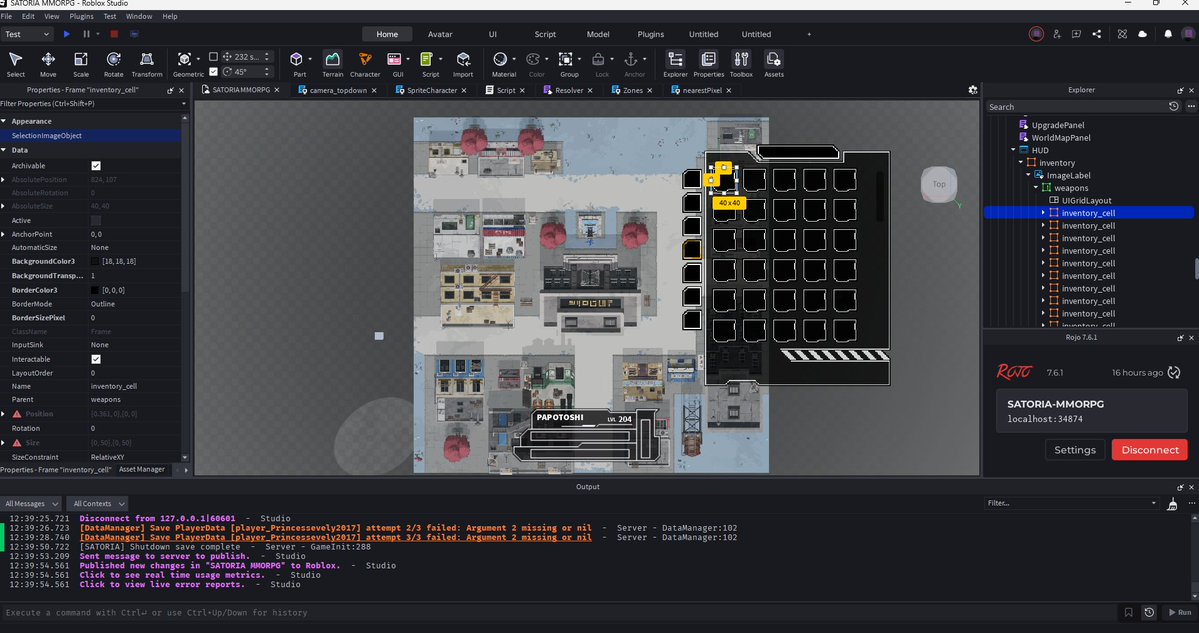The image size is (1199, 633).
Task: Activate the Rotate tool
Action: tap(113, 64)
